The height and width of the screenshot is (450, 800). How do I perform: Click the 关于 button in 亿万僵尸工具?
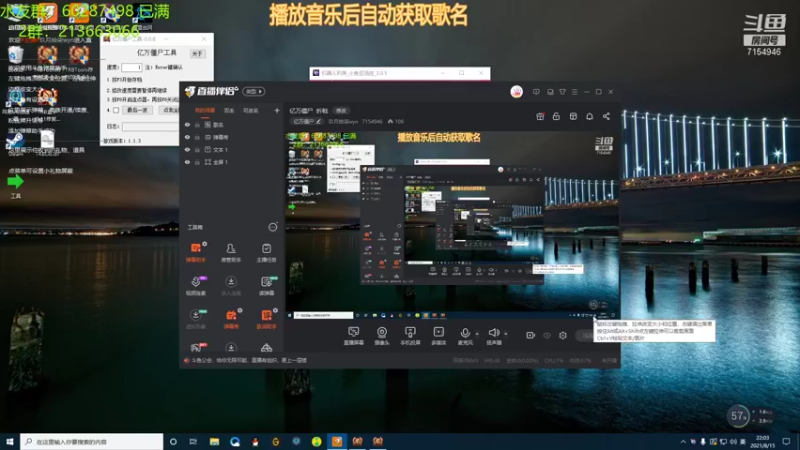click(197, 54)
